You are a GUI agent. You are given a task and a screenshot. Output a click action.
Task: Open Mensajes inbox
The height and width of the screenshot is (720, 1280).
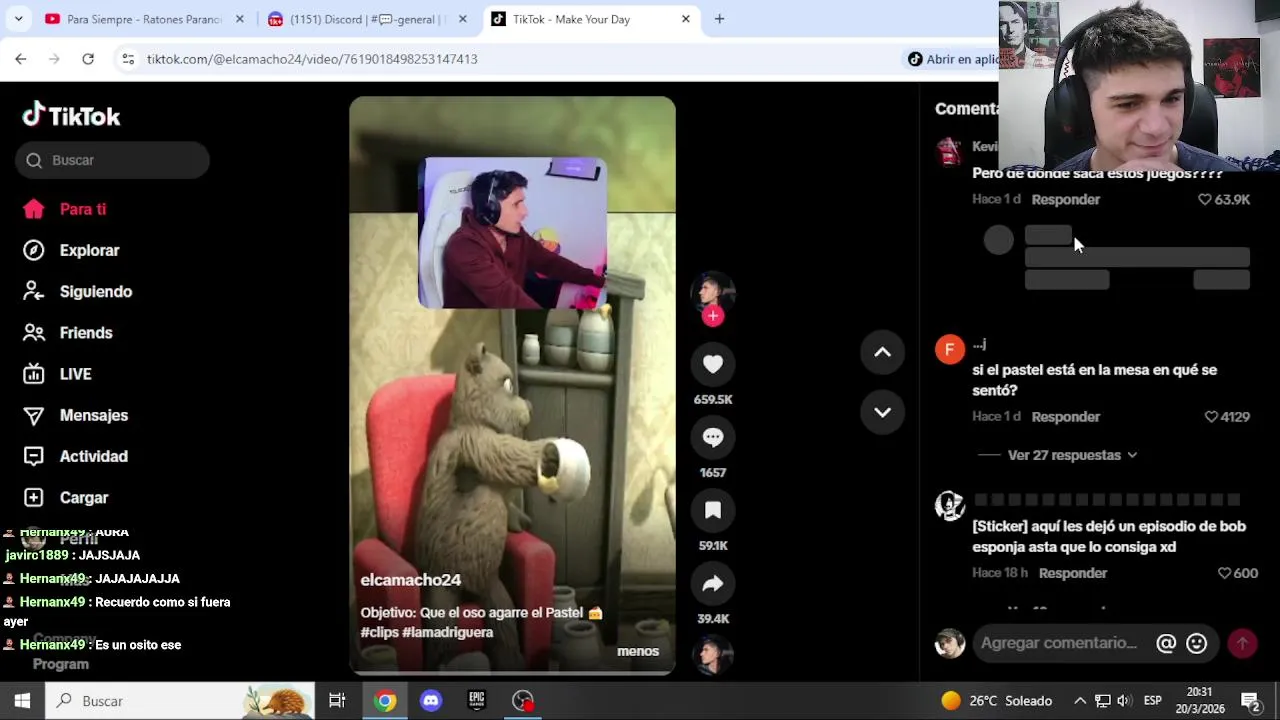click(x=76, y=415)
